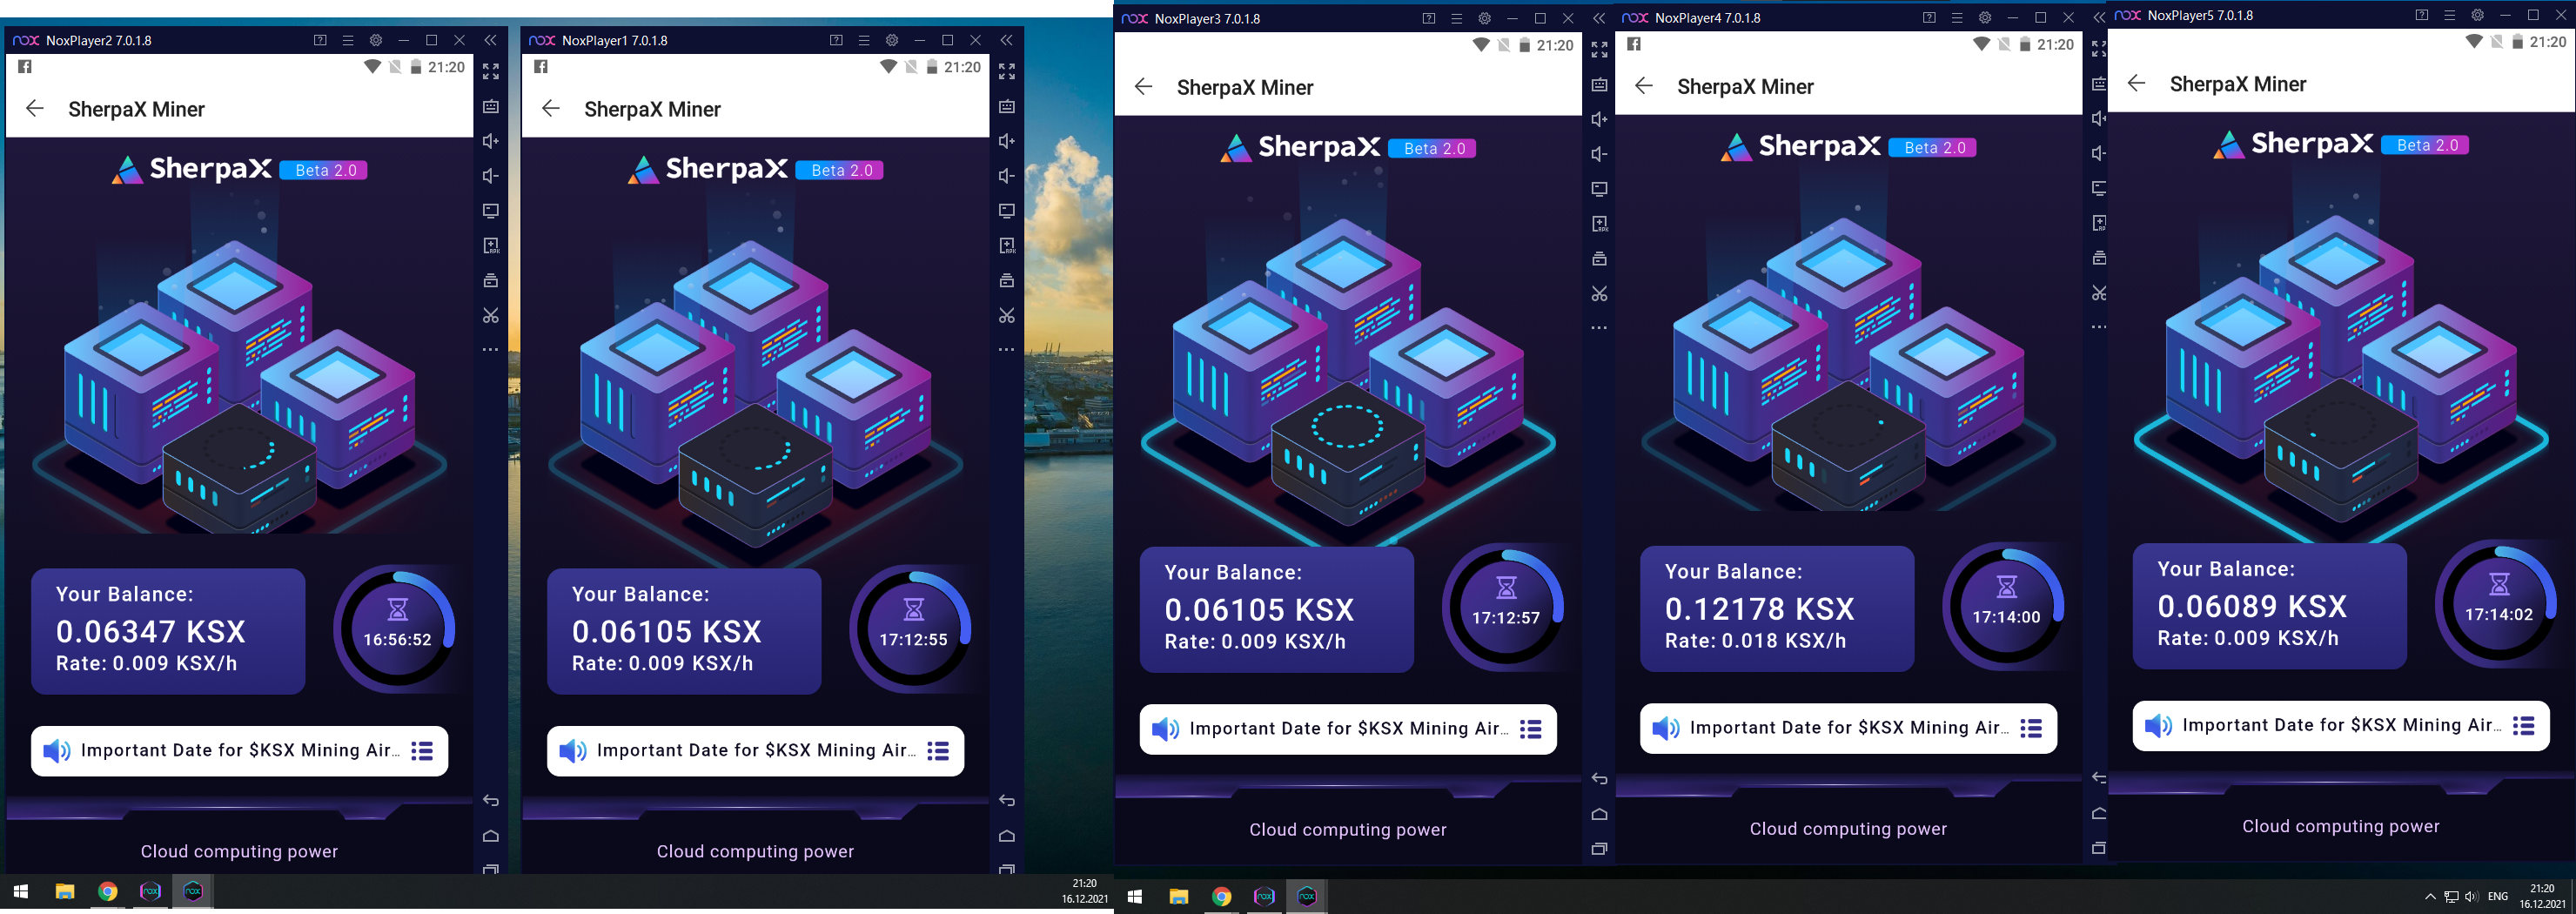This screenshot has width=2576, height=914.
Task: Open keyboard mapping in NoxPlayer3 sidebar
Action: [x=1600, y=85]
